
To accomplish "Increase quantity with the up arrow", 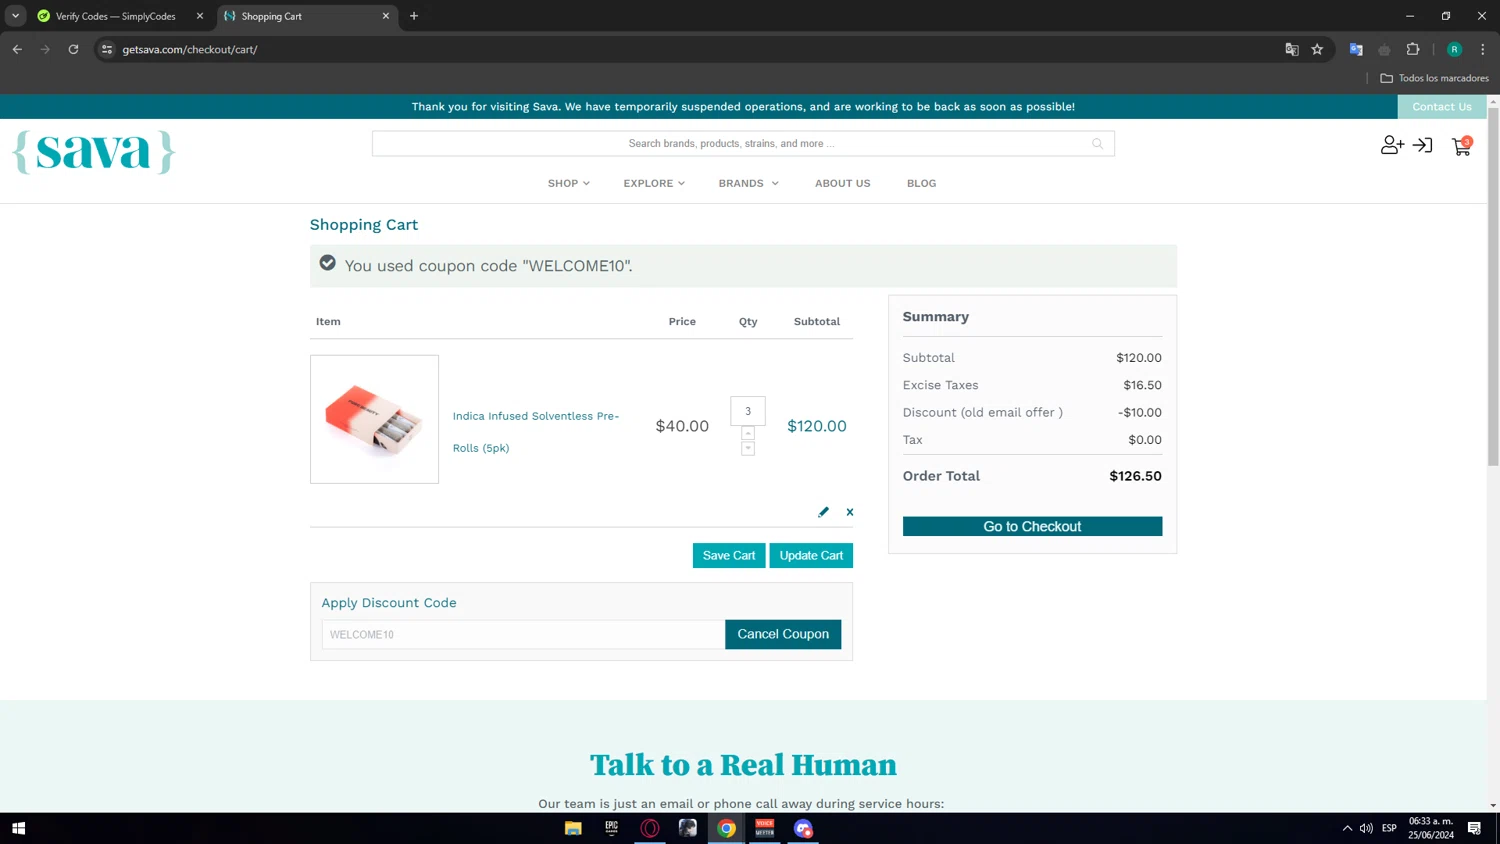I will coord(748,433).
